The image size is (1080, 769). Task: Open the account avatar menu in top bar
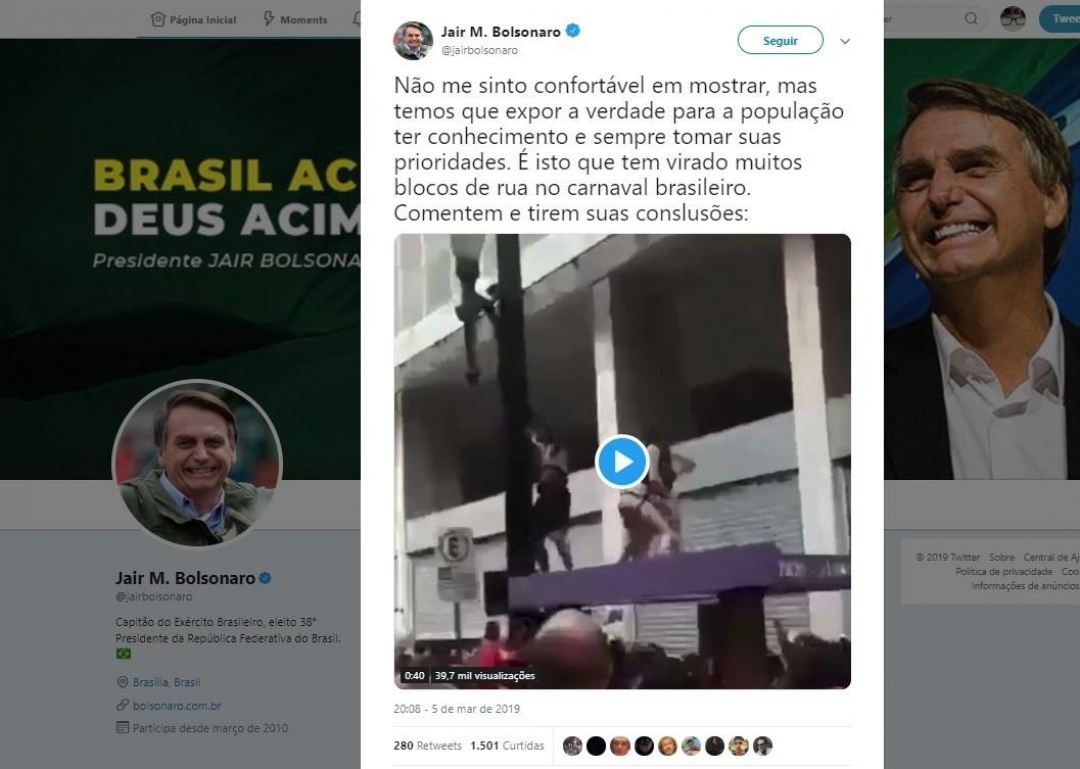(1013, 19)
